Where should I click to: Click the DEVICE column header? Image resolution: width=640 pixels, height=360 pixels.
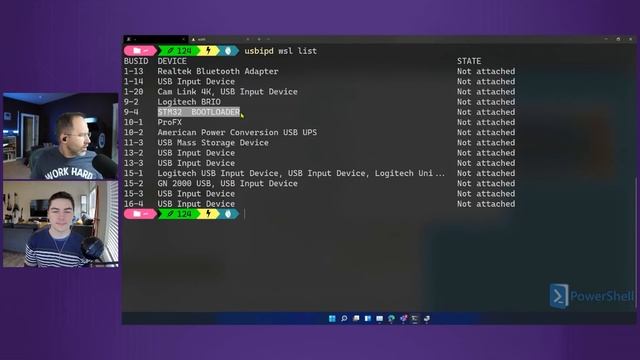coord(172,61)
